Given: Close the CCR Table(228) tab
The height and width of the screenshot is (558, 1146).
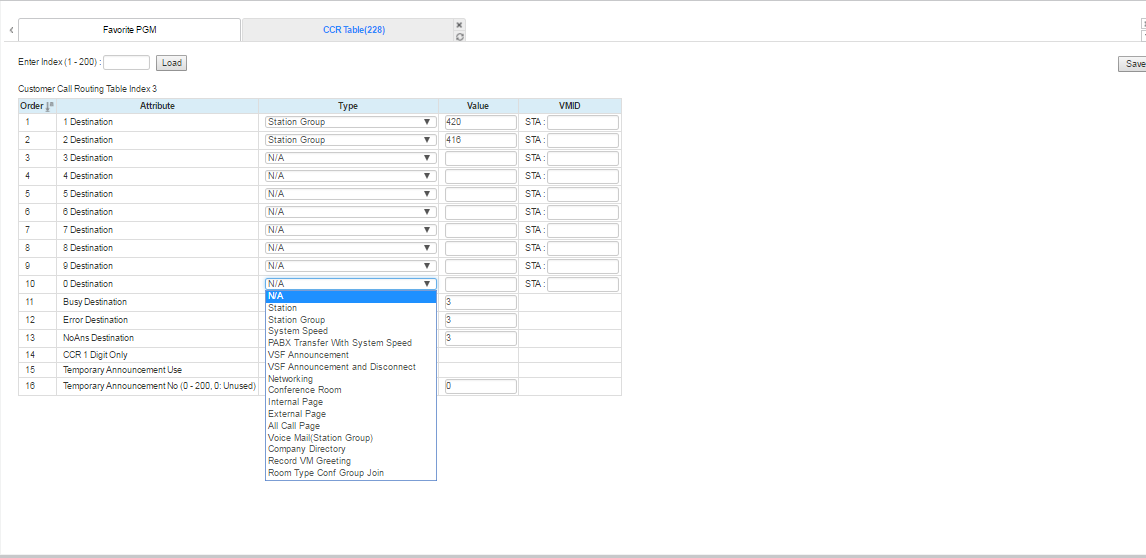Looking at the screenshot, I should (459, 25).
